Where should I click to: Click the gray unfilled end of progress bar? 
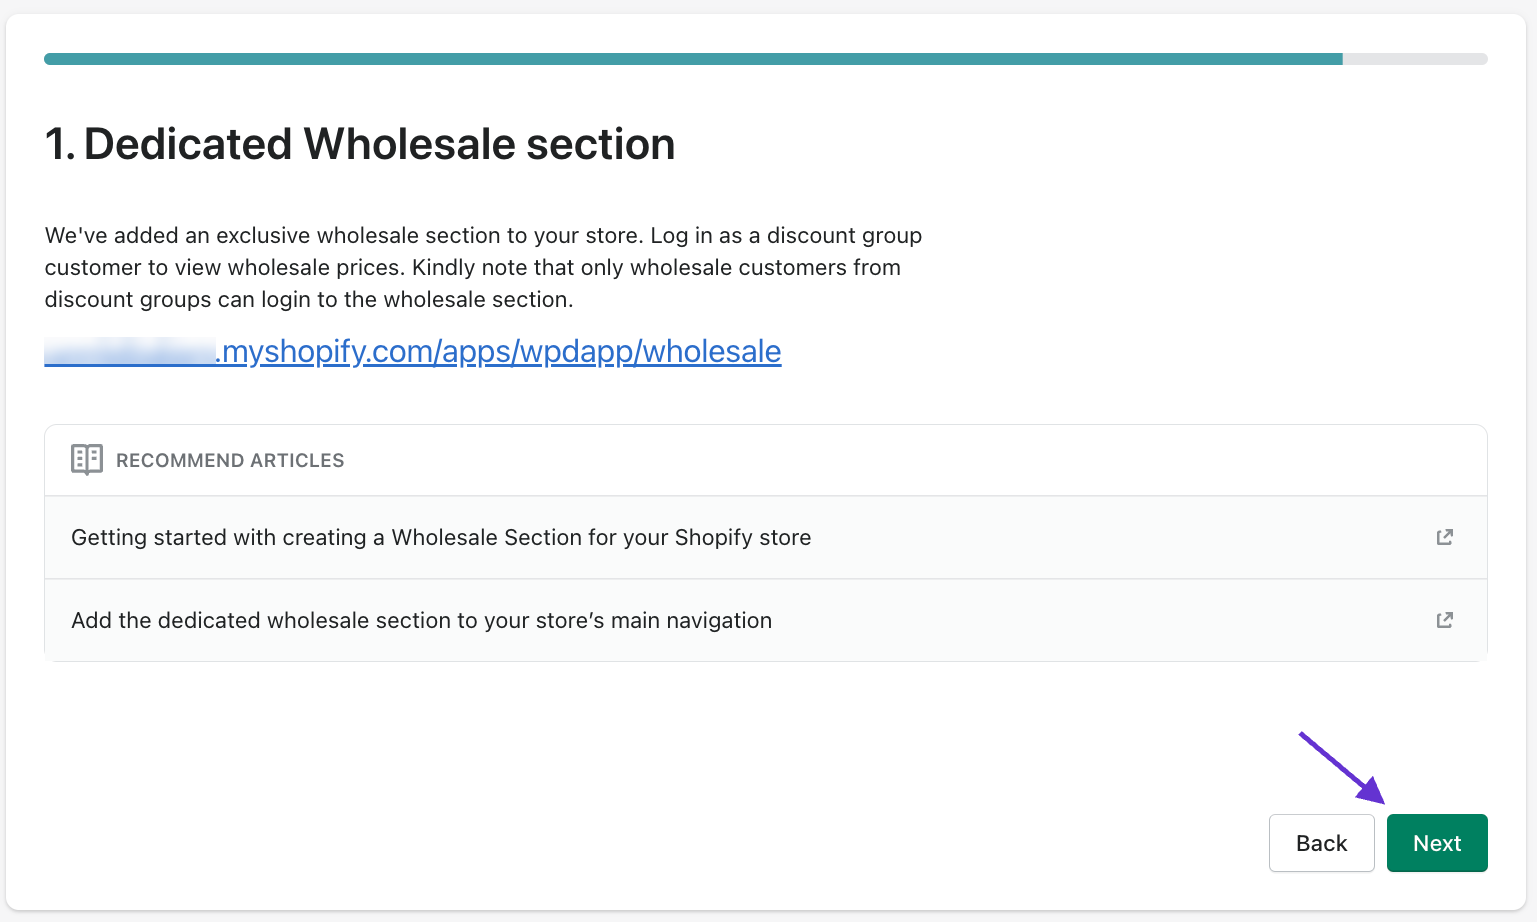point(1415,59)
